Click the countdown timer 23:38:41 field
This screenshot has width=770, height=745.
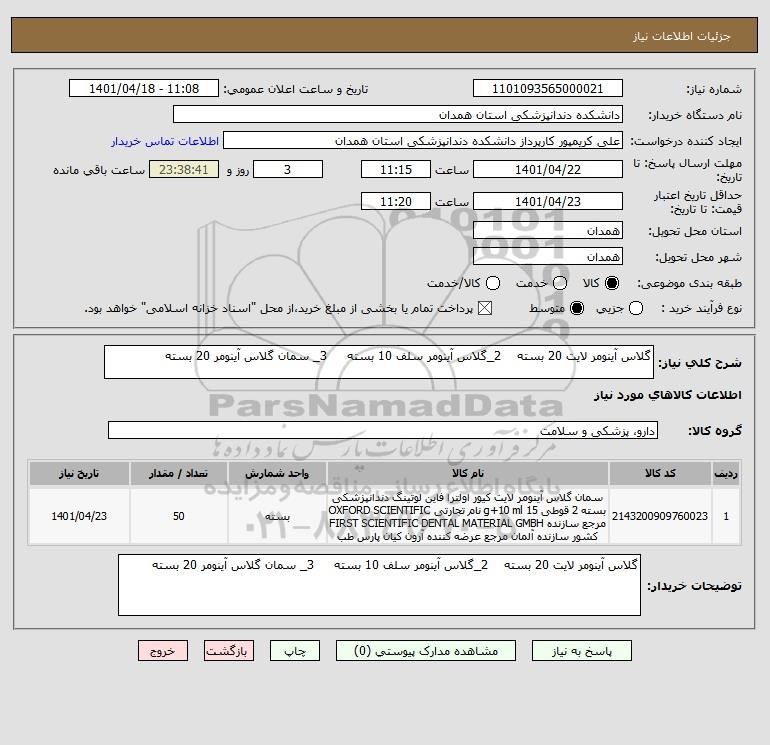pos(184,169)
